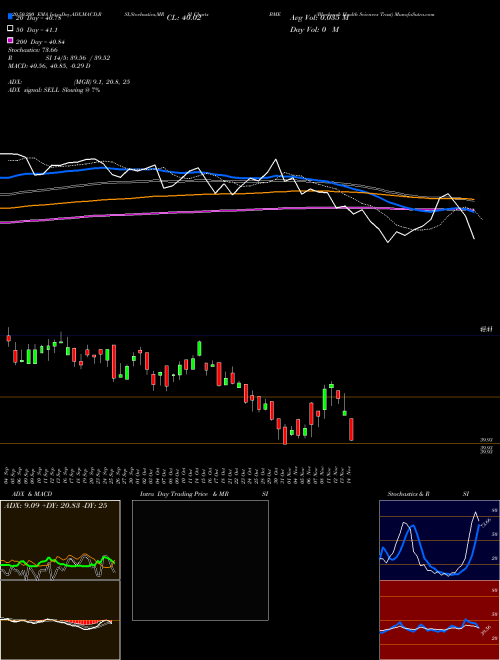Click the 'ADX: 9.09 +DY: 20.83 -DY: 25' readout
Image resolution: width=500 pixels, height=660 pixels.
click(x=56, y=506)
